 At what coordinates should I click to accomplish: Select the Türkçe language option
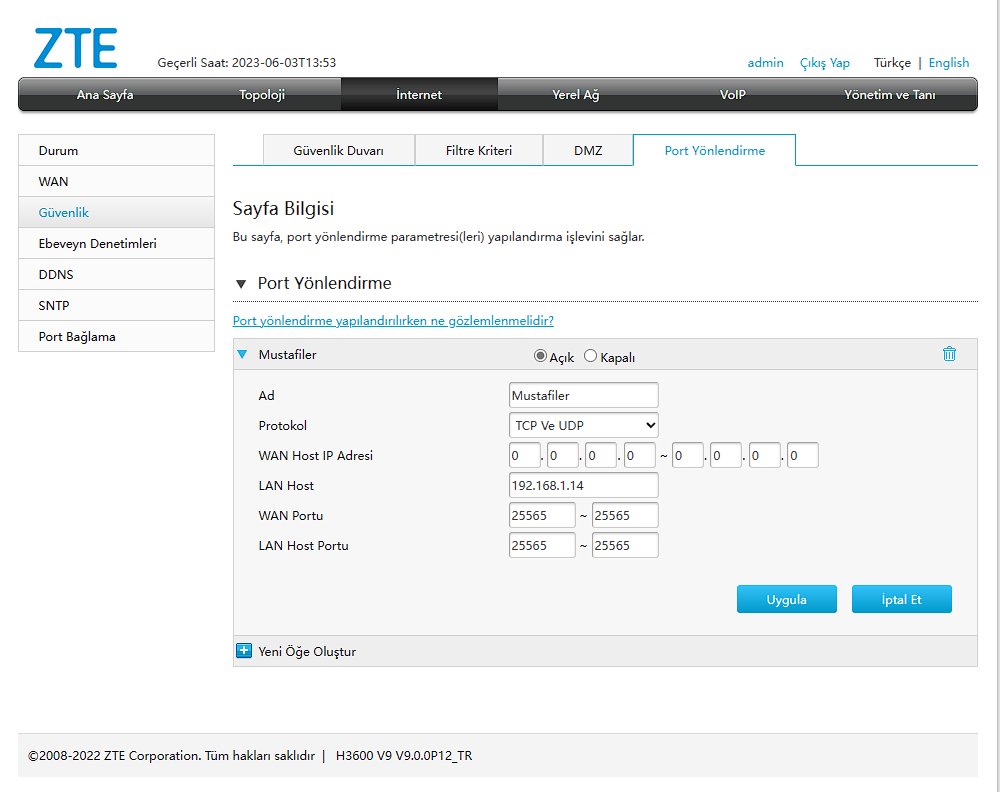[x=892, y=62]
